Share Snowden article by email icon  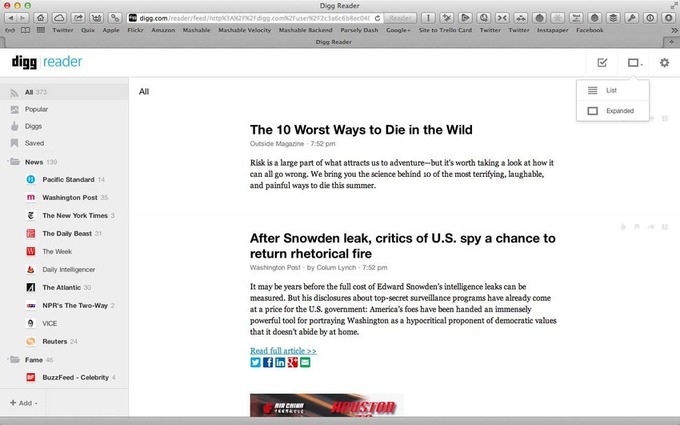coord(305,362)
